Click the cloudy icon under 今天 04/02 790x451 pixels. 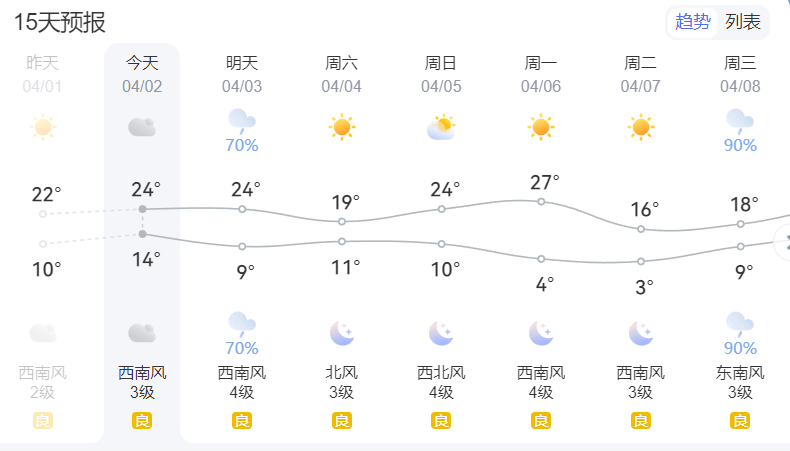[x=142, y=127]
